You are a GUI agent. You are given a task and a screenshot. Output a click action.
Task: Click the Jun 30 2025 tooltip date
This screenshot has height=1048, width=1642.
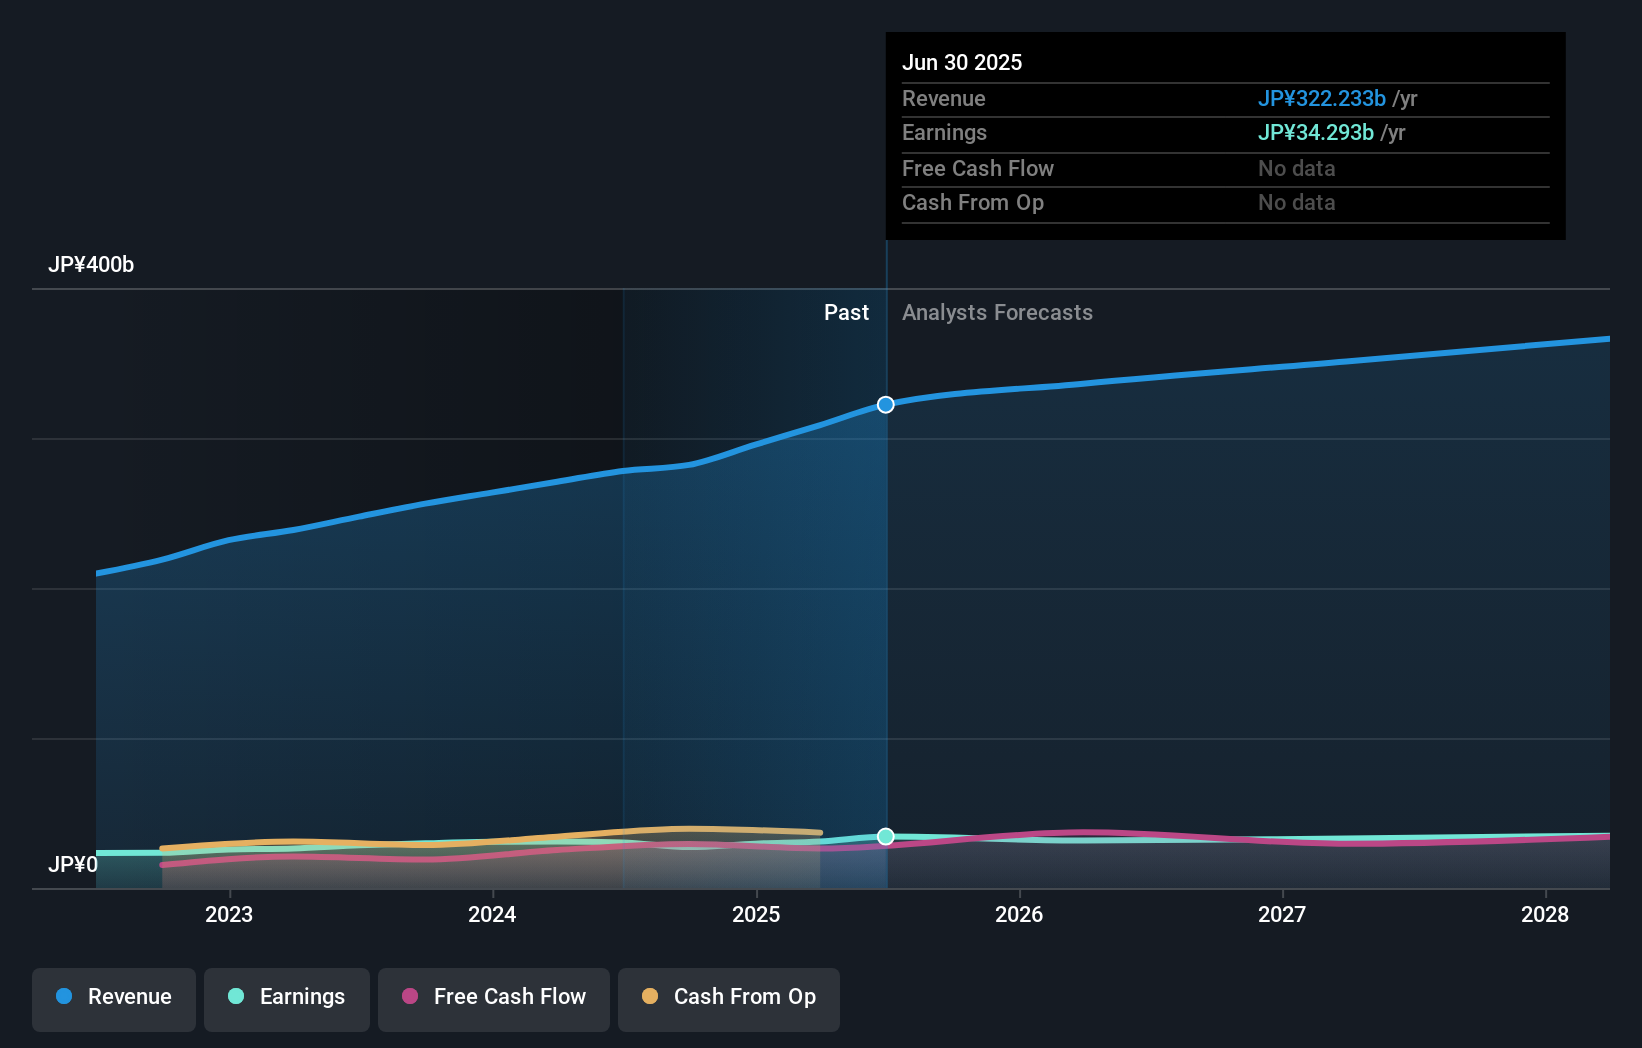tap(962, 62)
